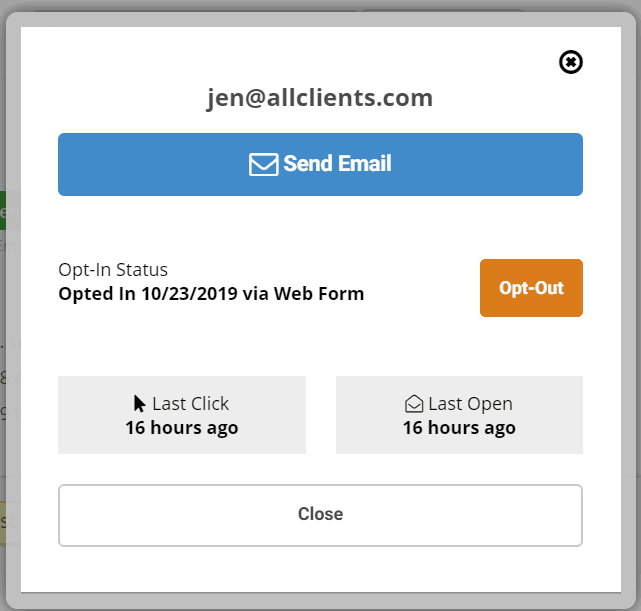The width and height of the screenshot is (641, 611).
Task: Click the gray overlay border below the dialog
Action: [x=320, y=601]
